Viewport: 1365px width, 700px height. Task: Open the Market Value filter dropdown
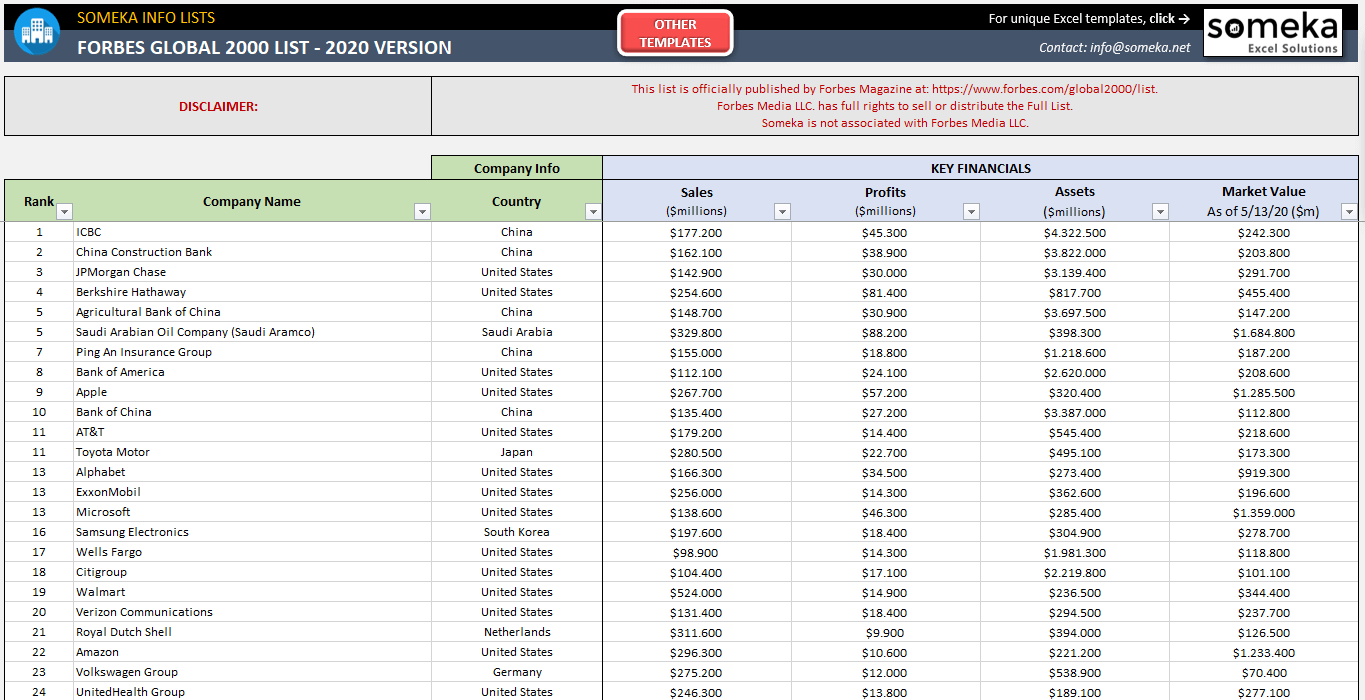click(x=1349, y=211)
